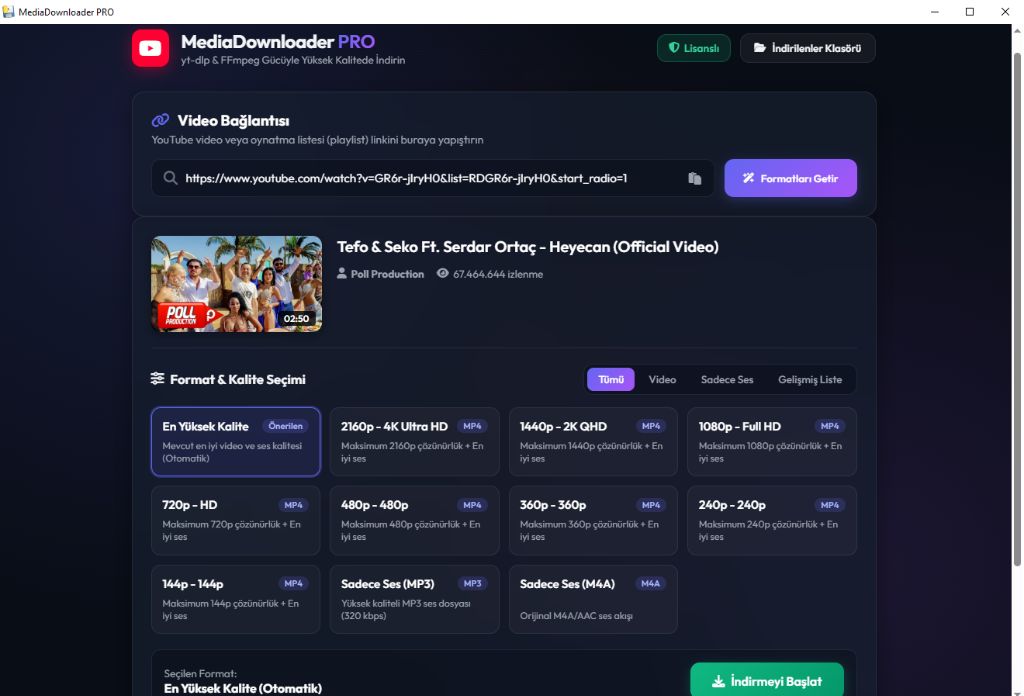
Task: Click the MediaDownloader PRO title bar app icon
Action: coord(8,12)
